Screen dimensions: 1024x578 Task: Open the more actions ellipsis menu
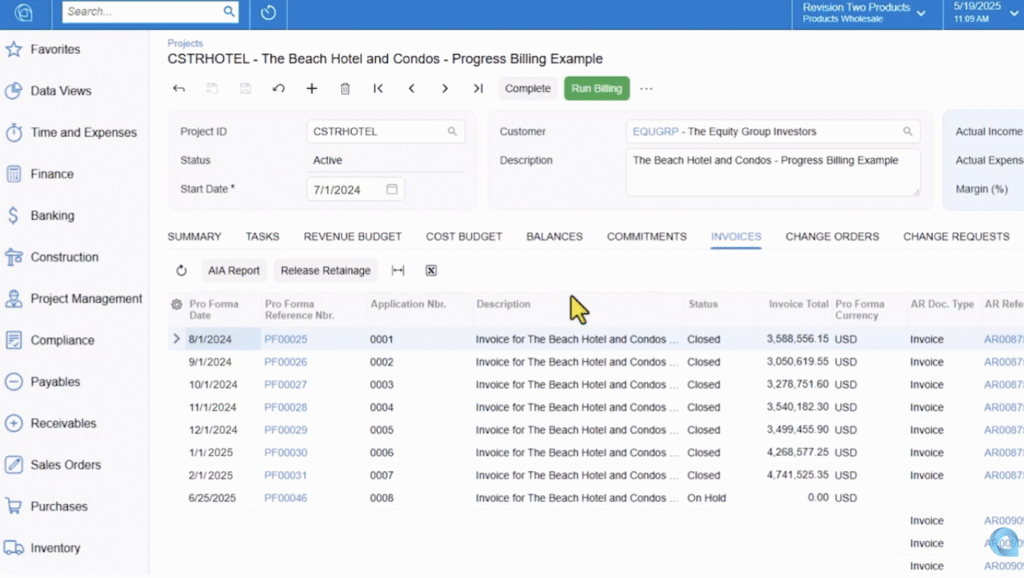[646, 89]
